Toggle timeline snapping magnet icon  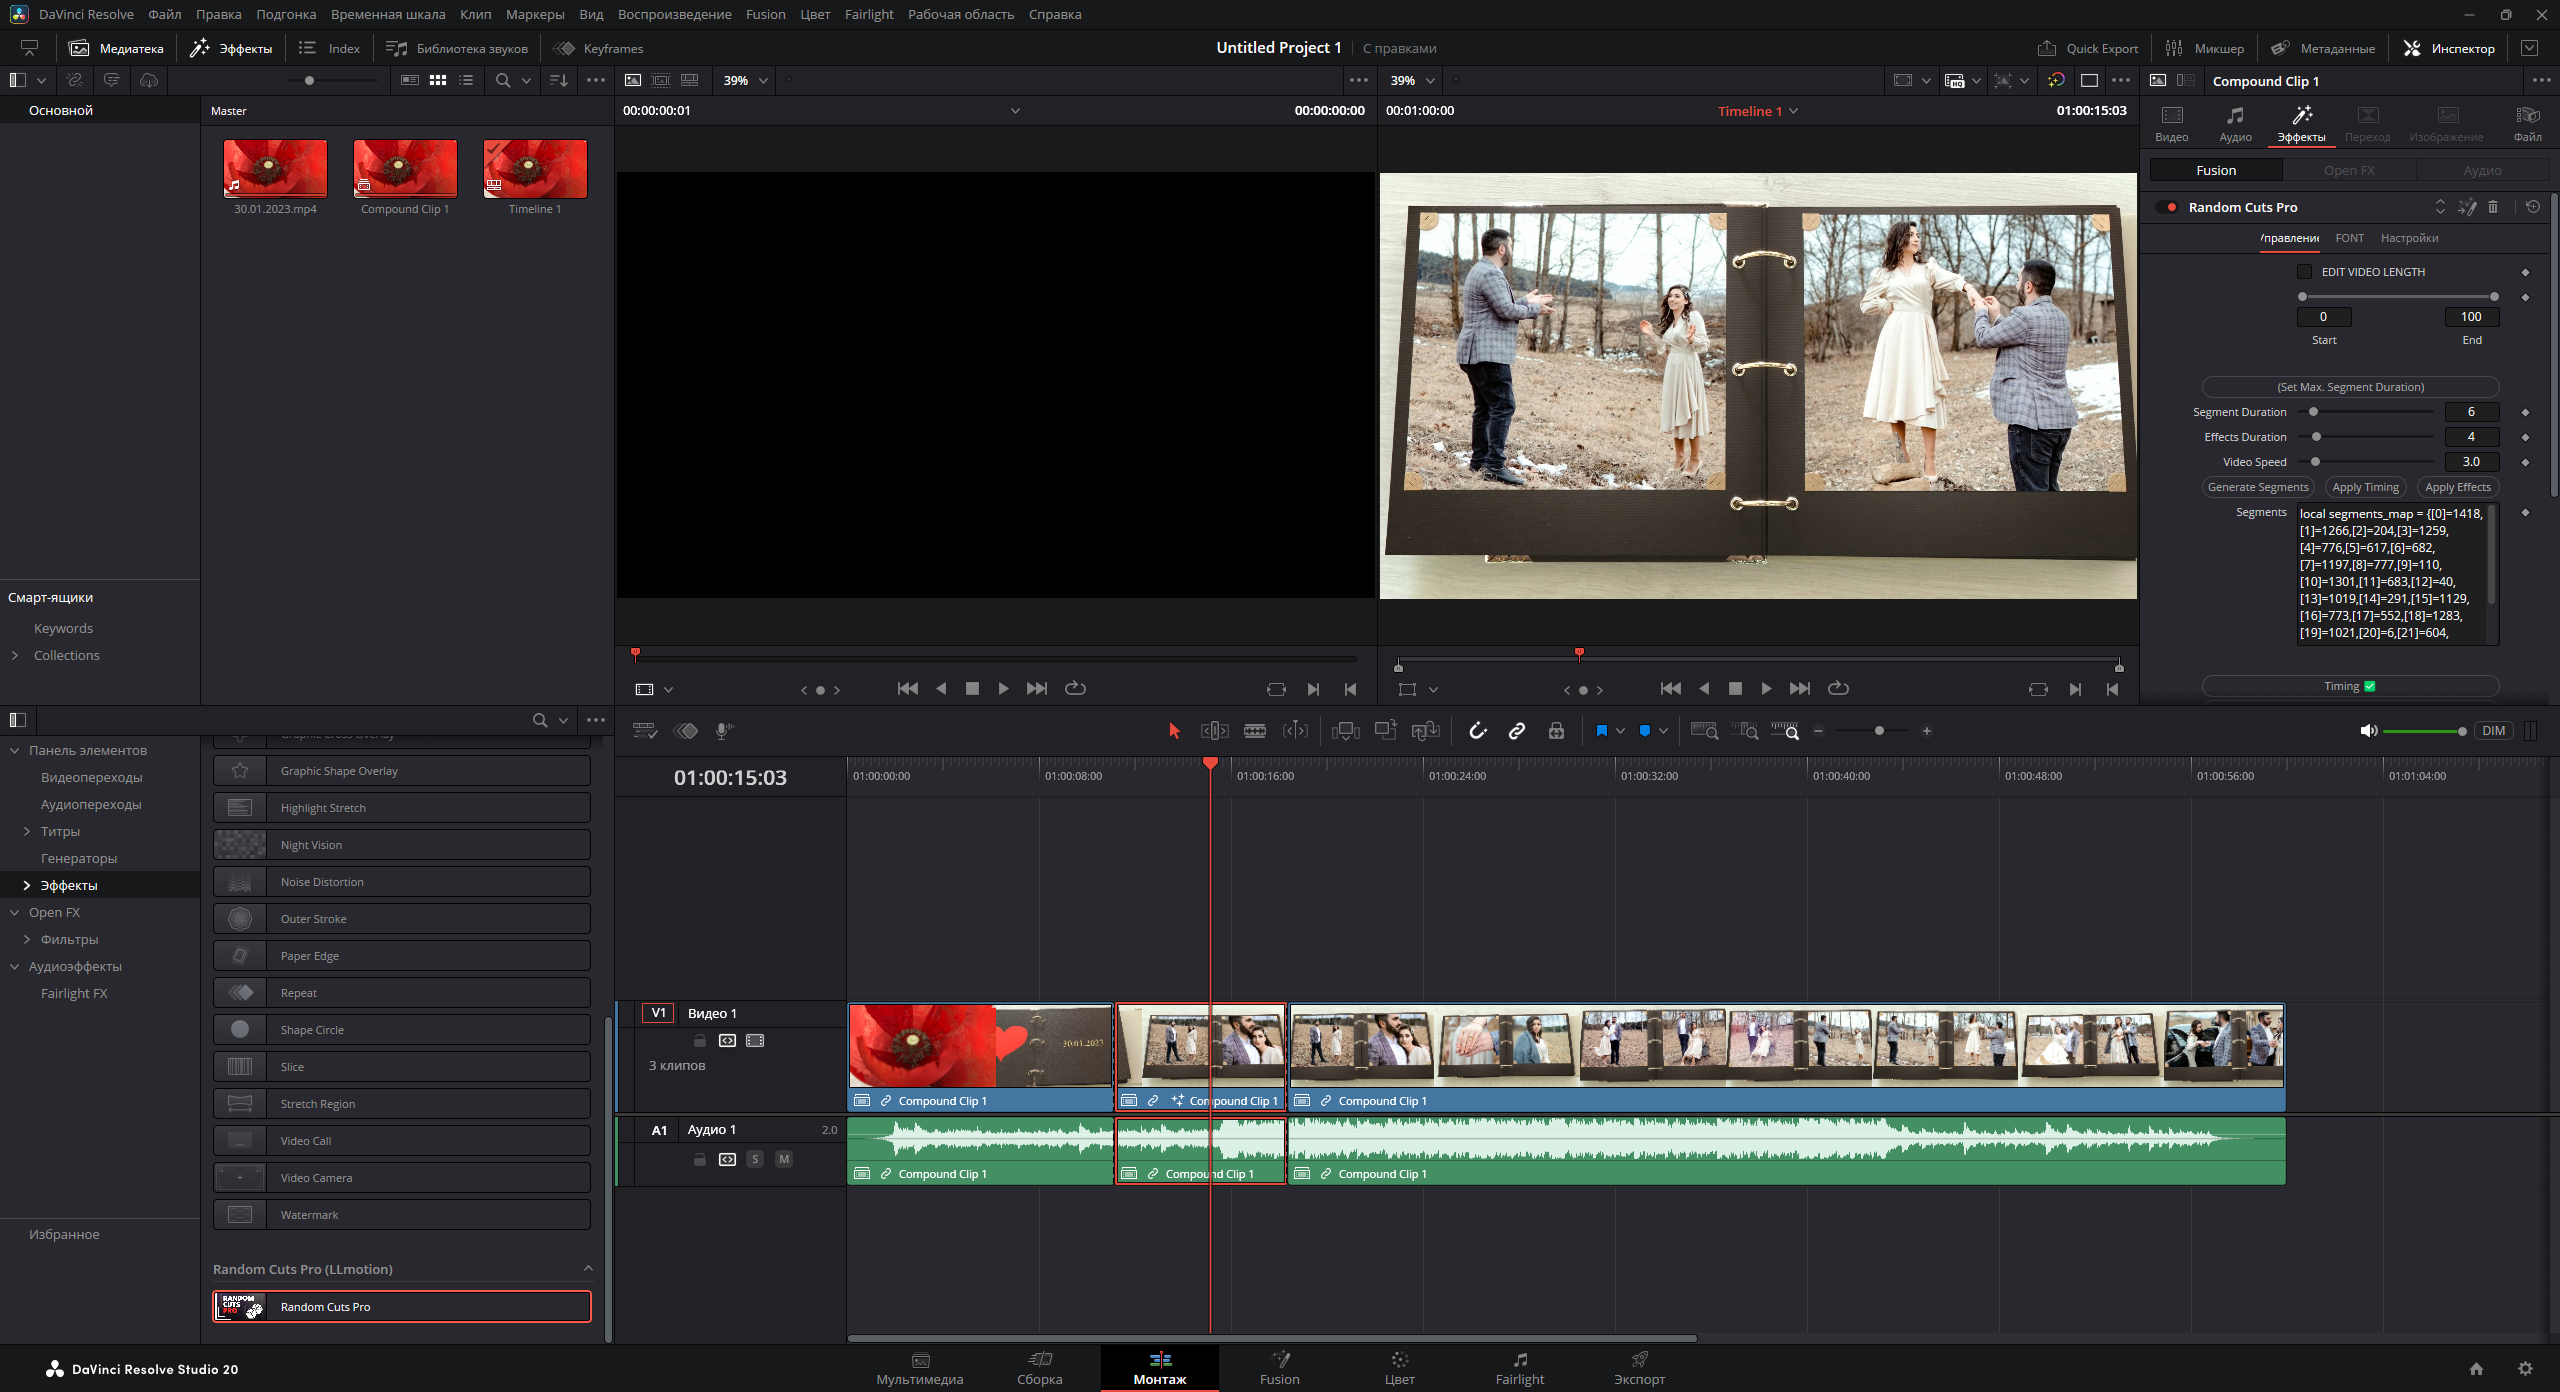coord(1477,731)
